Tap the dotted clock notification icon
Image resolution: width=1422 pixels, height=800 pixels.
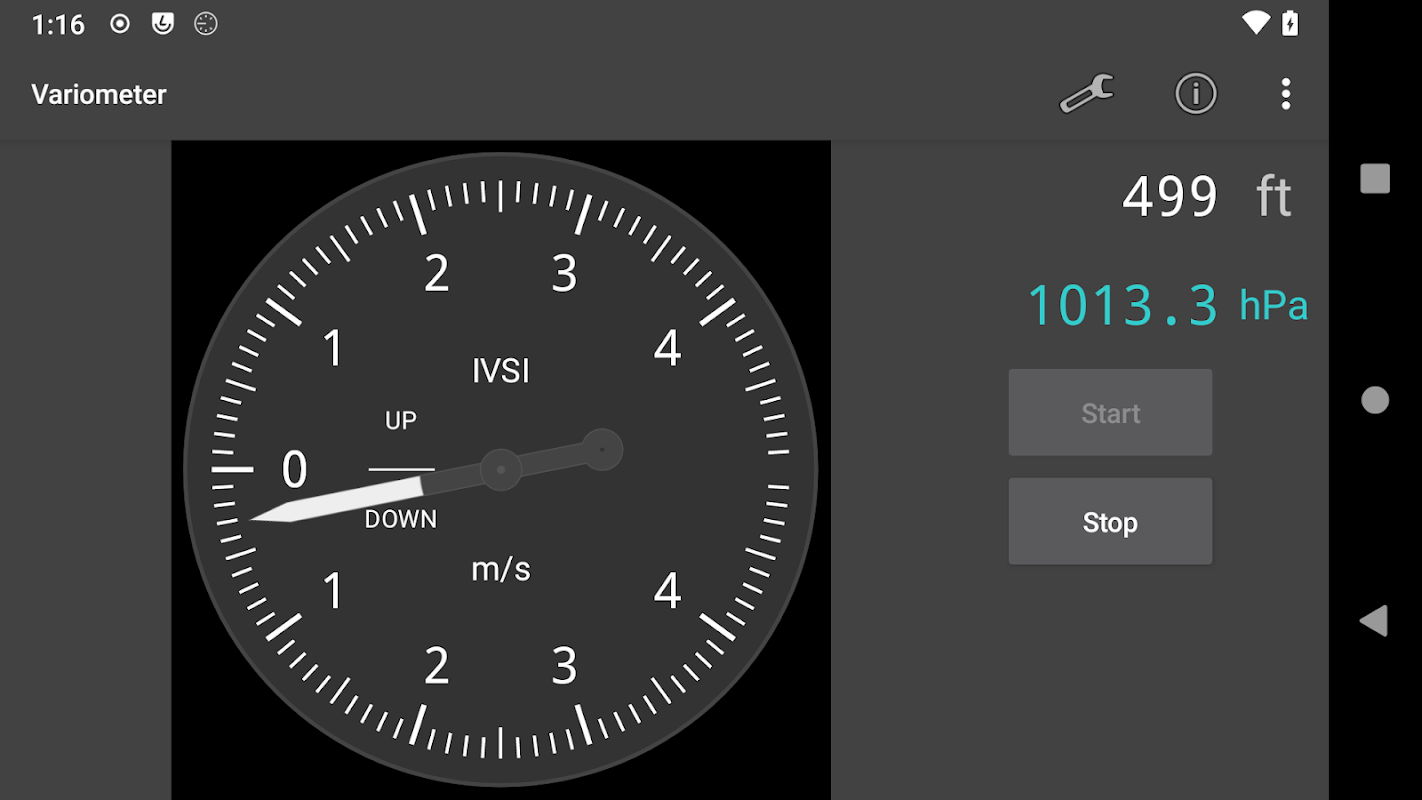point(206,24)
